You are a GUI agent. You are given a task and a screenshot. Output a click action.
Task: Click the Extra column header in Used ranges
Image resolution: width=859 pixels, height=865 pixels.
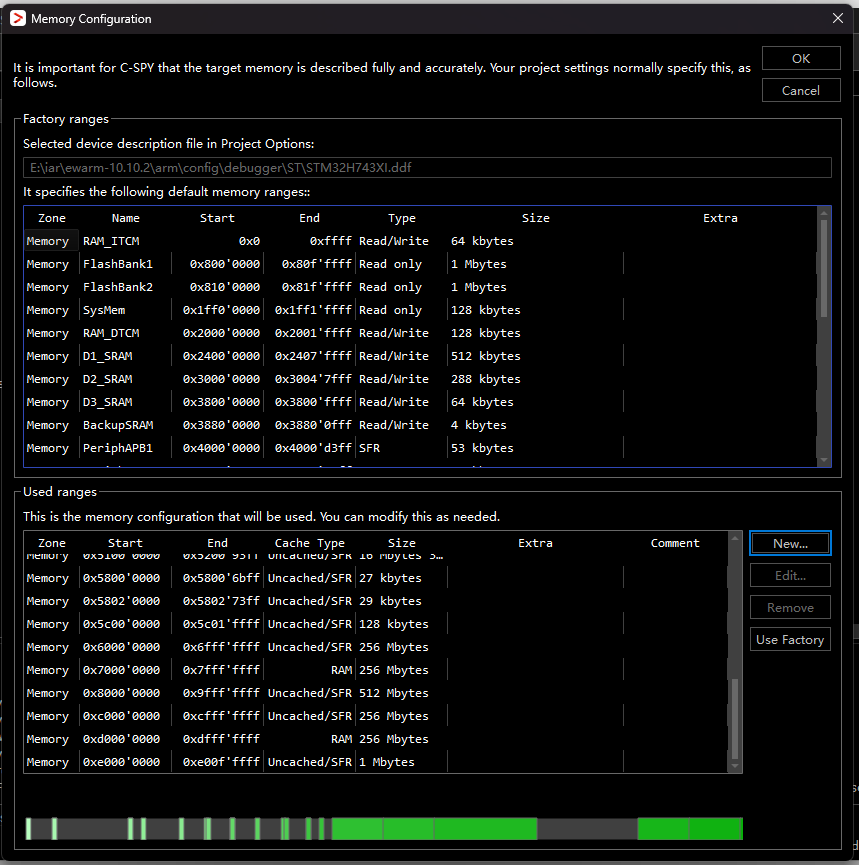click(x=535, y=543)
